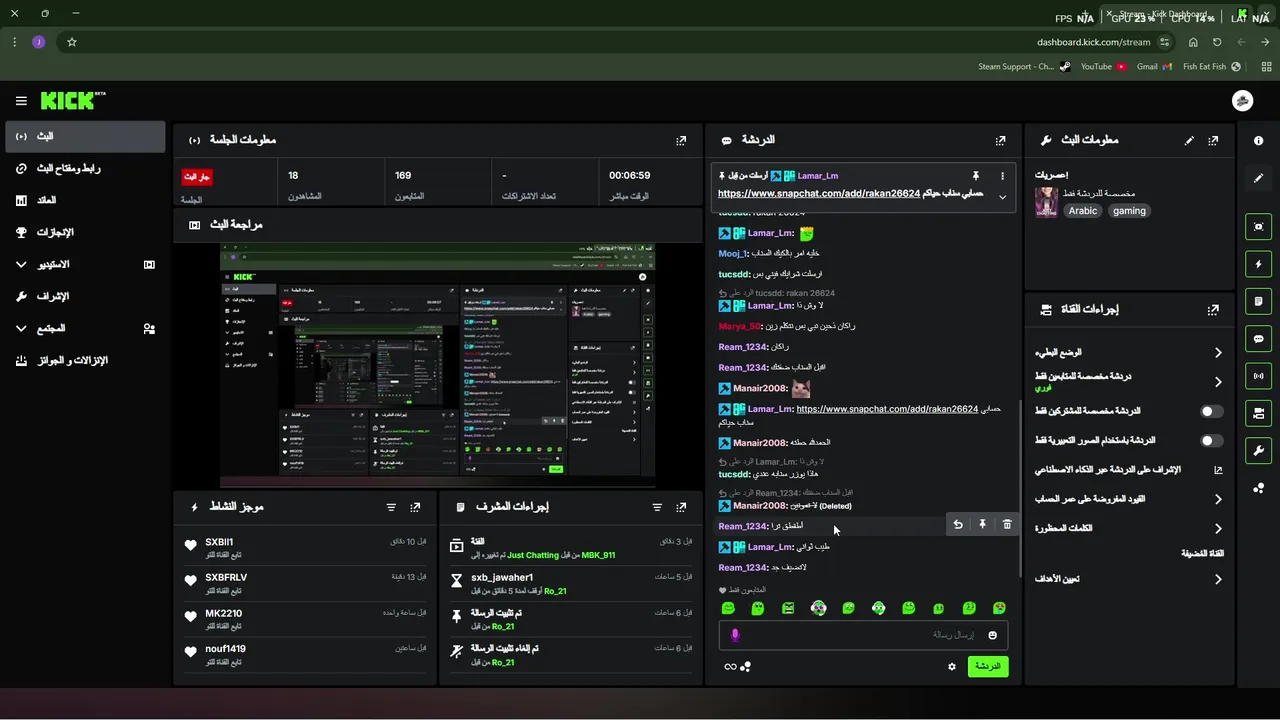The height and width of the screenshot is (720, 1280).
Task: Pop out the معلومات البث panel
Action: point(1213,141)
